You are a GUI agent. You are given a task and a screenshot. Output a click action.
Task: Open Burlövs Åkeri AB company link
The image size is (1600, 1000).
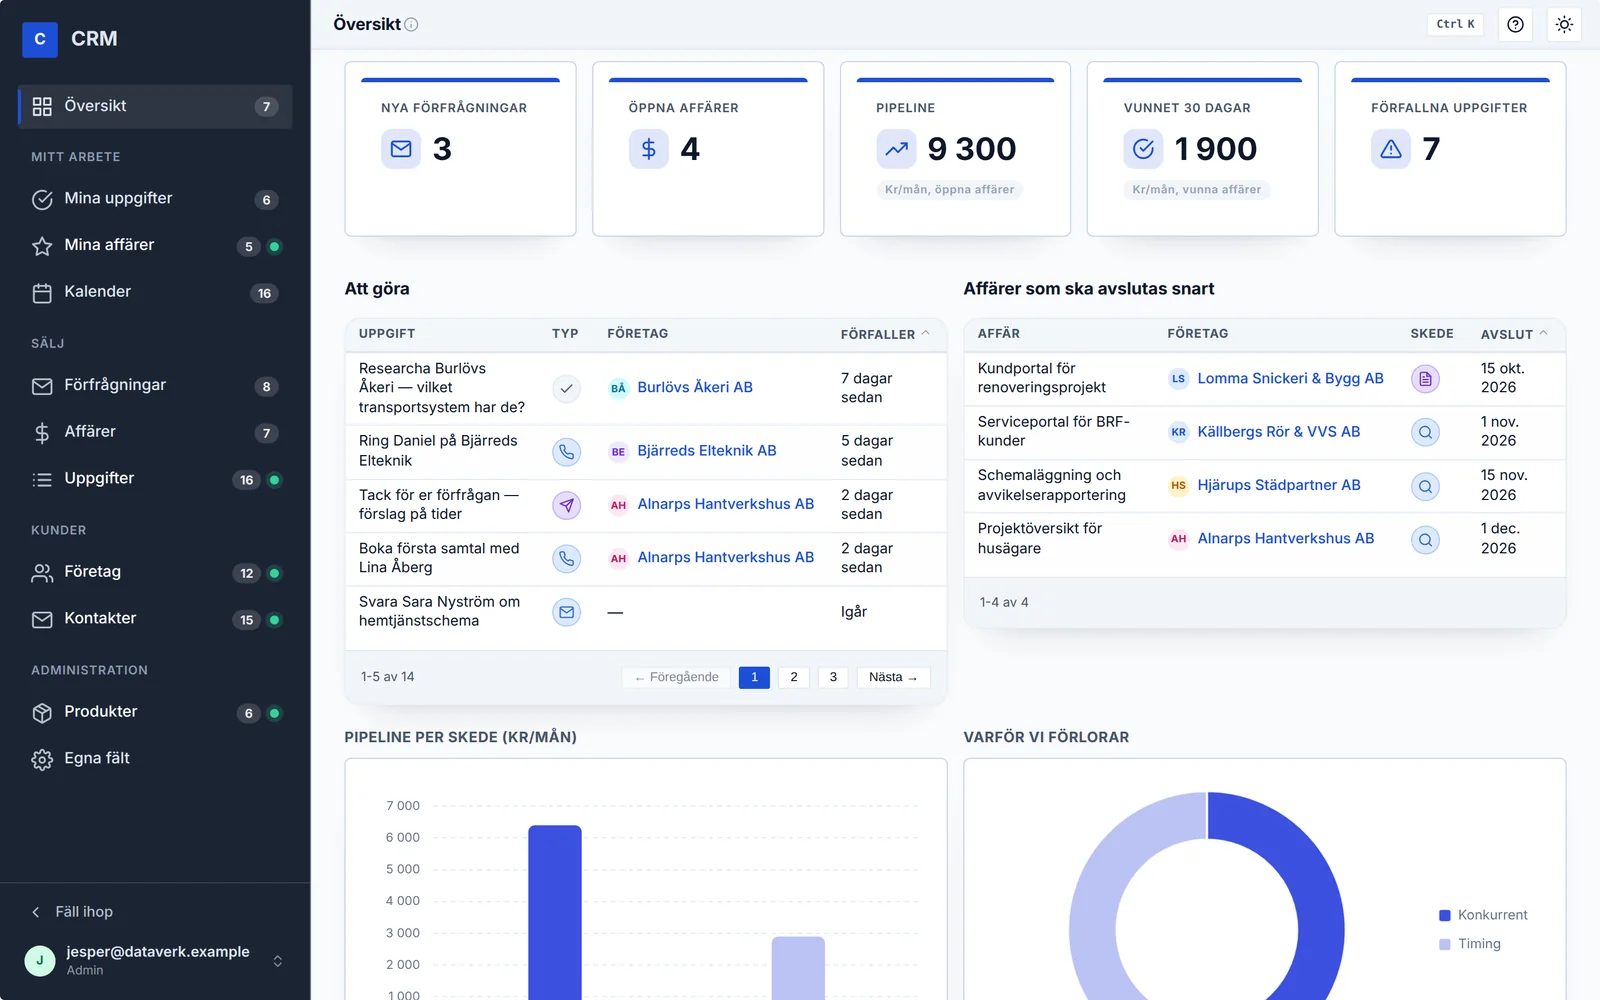tap(695, 388)
